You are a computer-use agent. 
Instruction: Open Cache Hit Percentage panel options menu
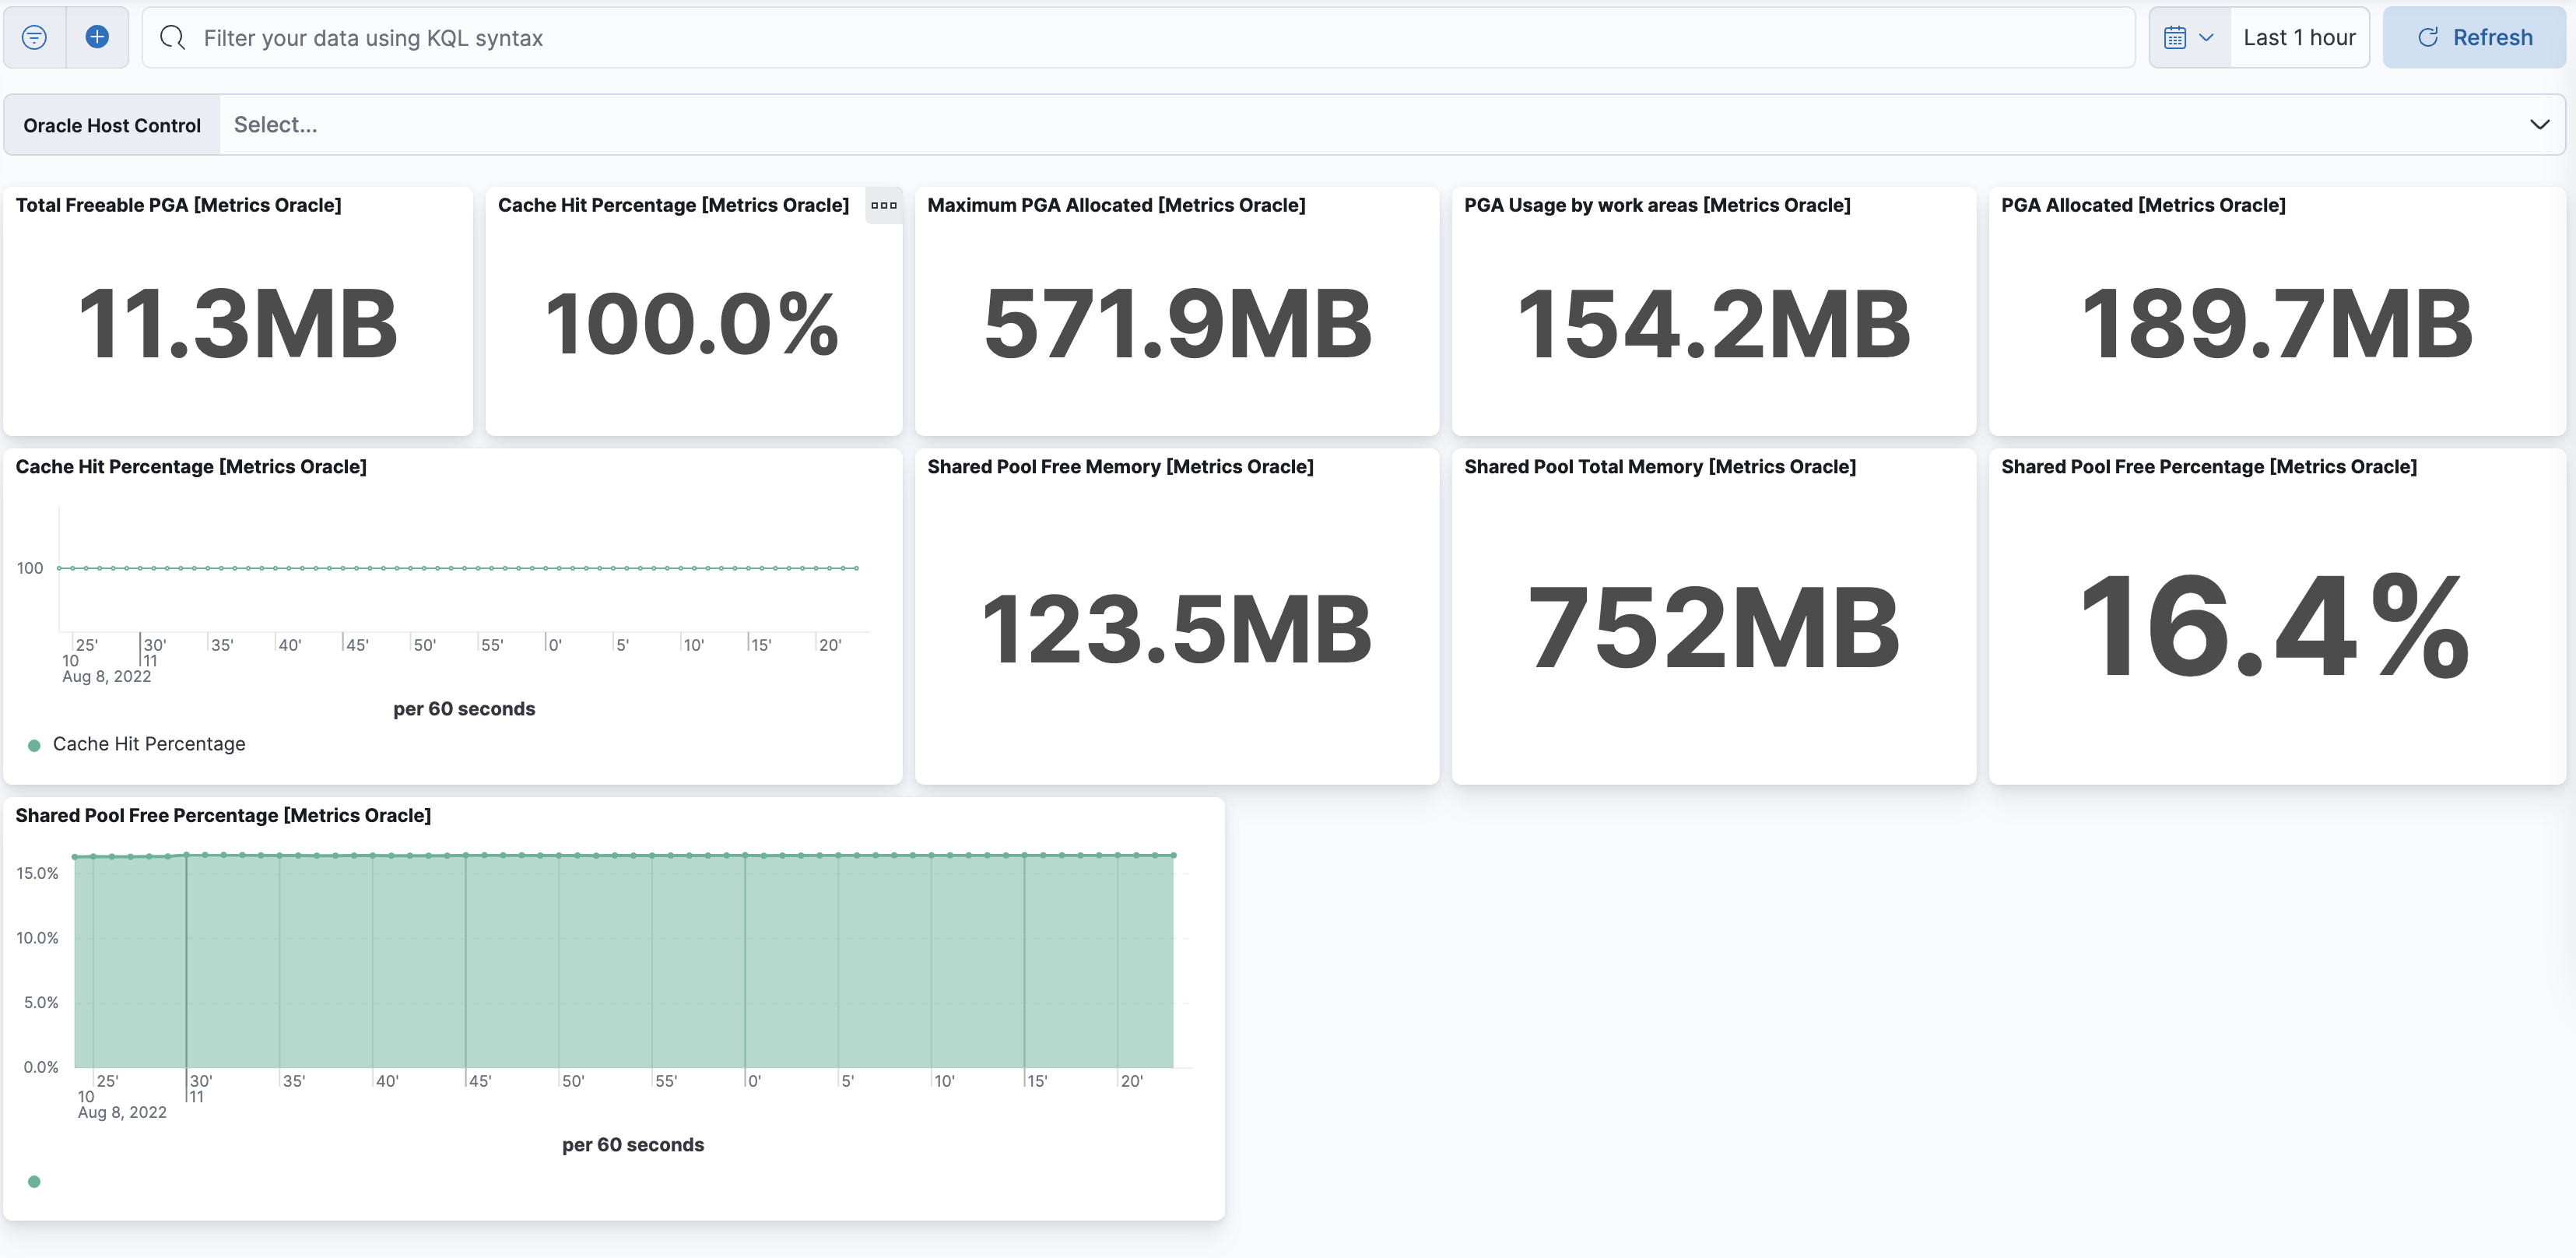coord(883,205)
